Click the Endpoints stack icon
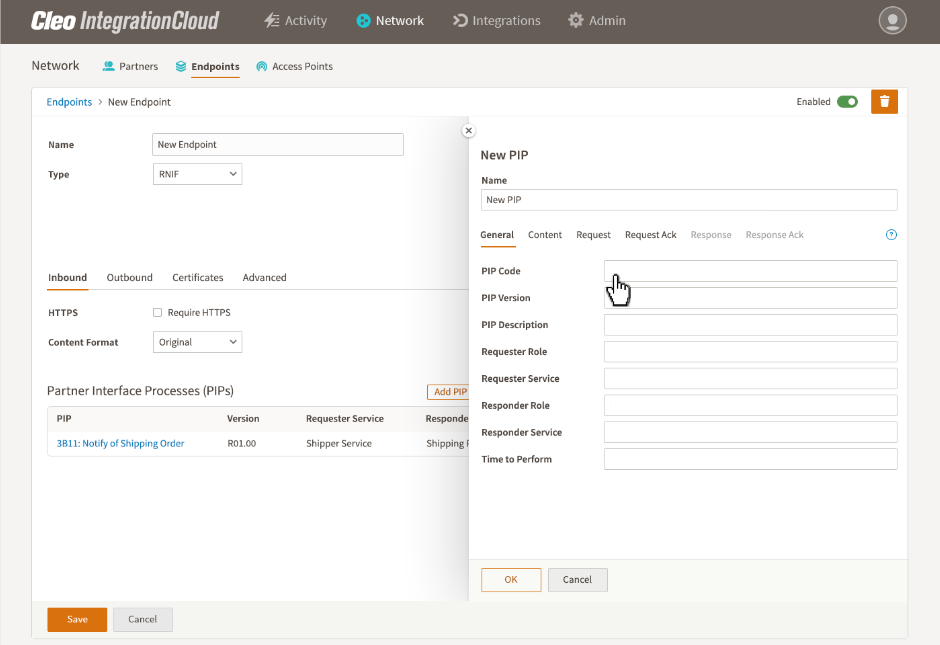The image size is (940, 645). pyautogui.click(x=180, y=66)
